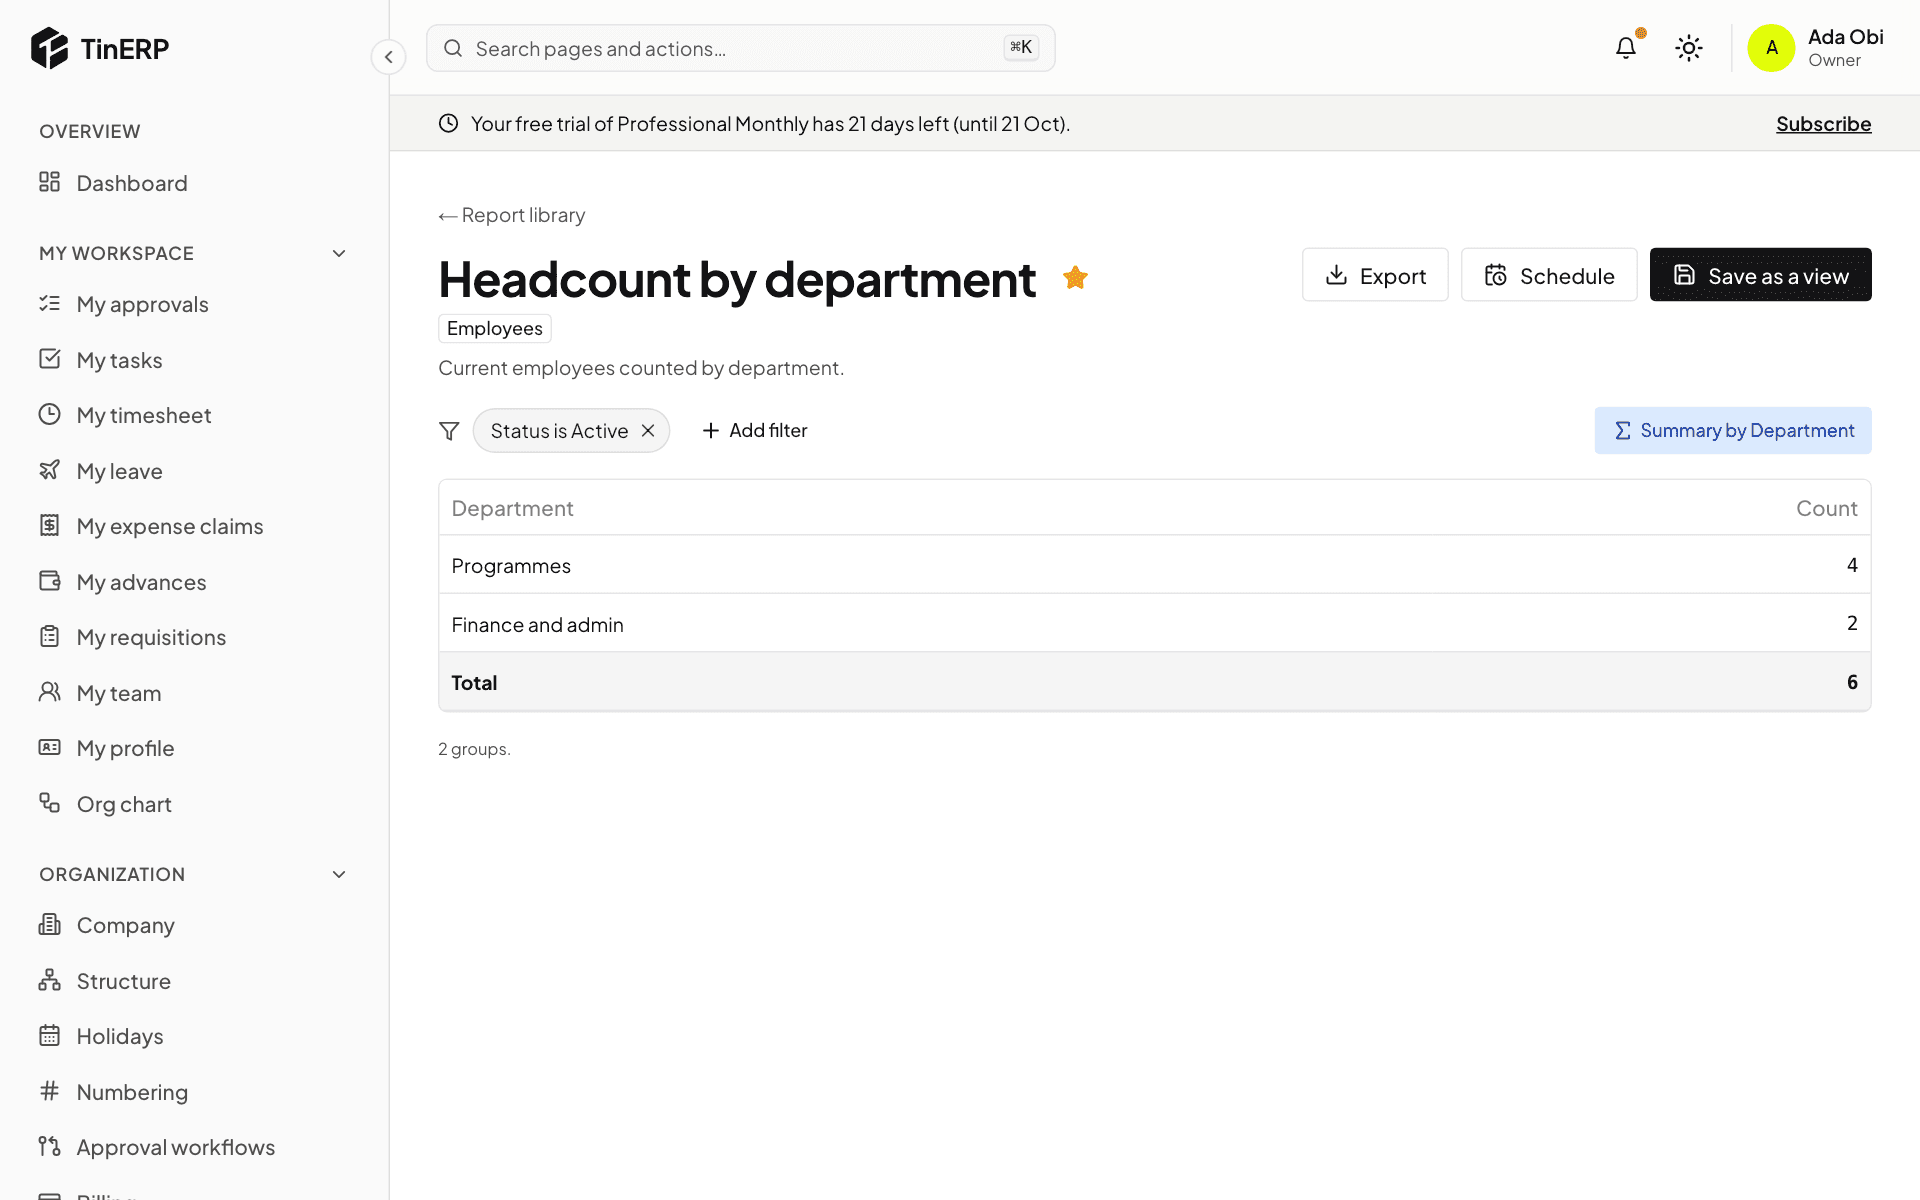The height and width of the screenshot is (1200, 1920).
Task: Click the Holidays calendar icon
Action: 49,1035
